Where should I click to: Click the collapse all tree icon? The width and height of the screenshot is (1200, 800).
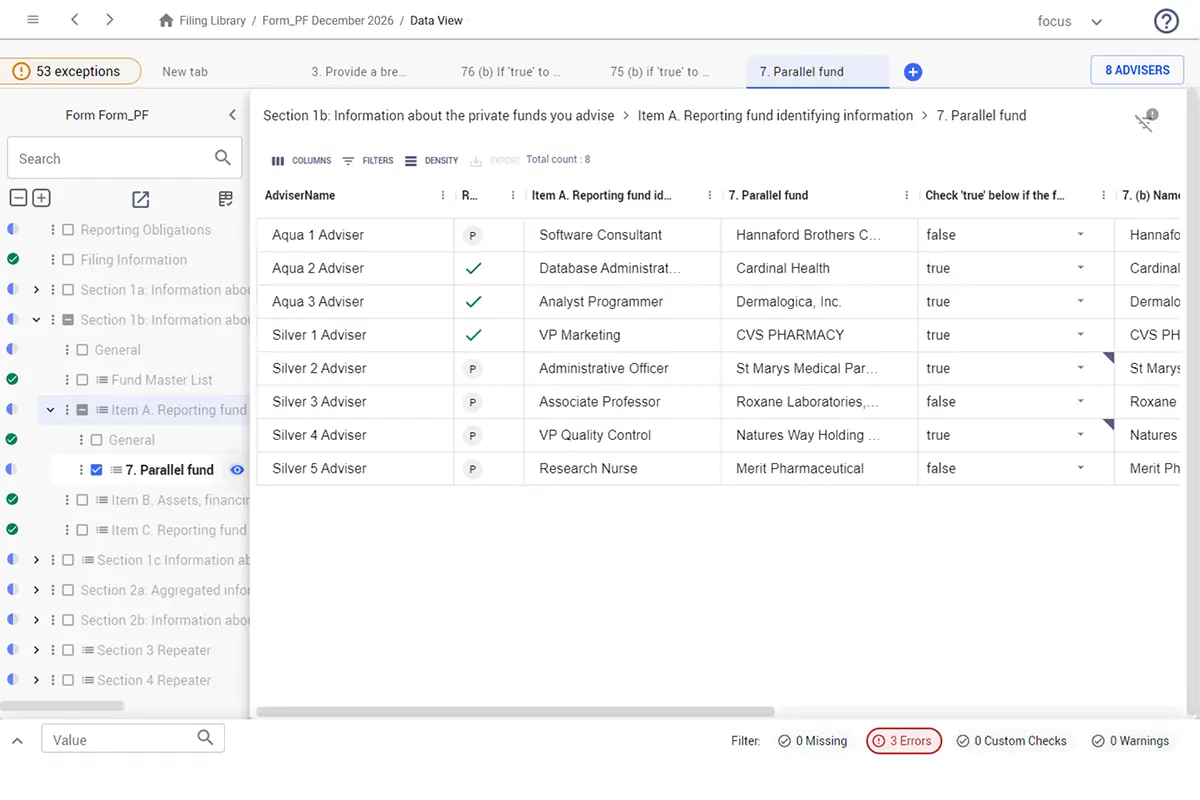tap(17, 198)
